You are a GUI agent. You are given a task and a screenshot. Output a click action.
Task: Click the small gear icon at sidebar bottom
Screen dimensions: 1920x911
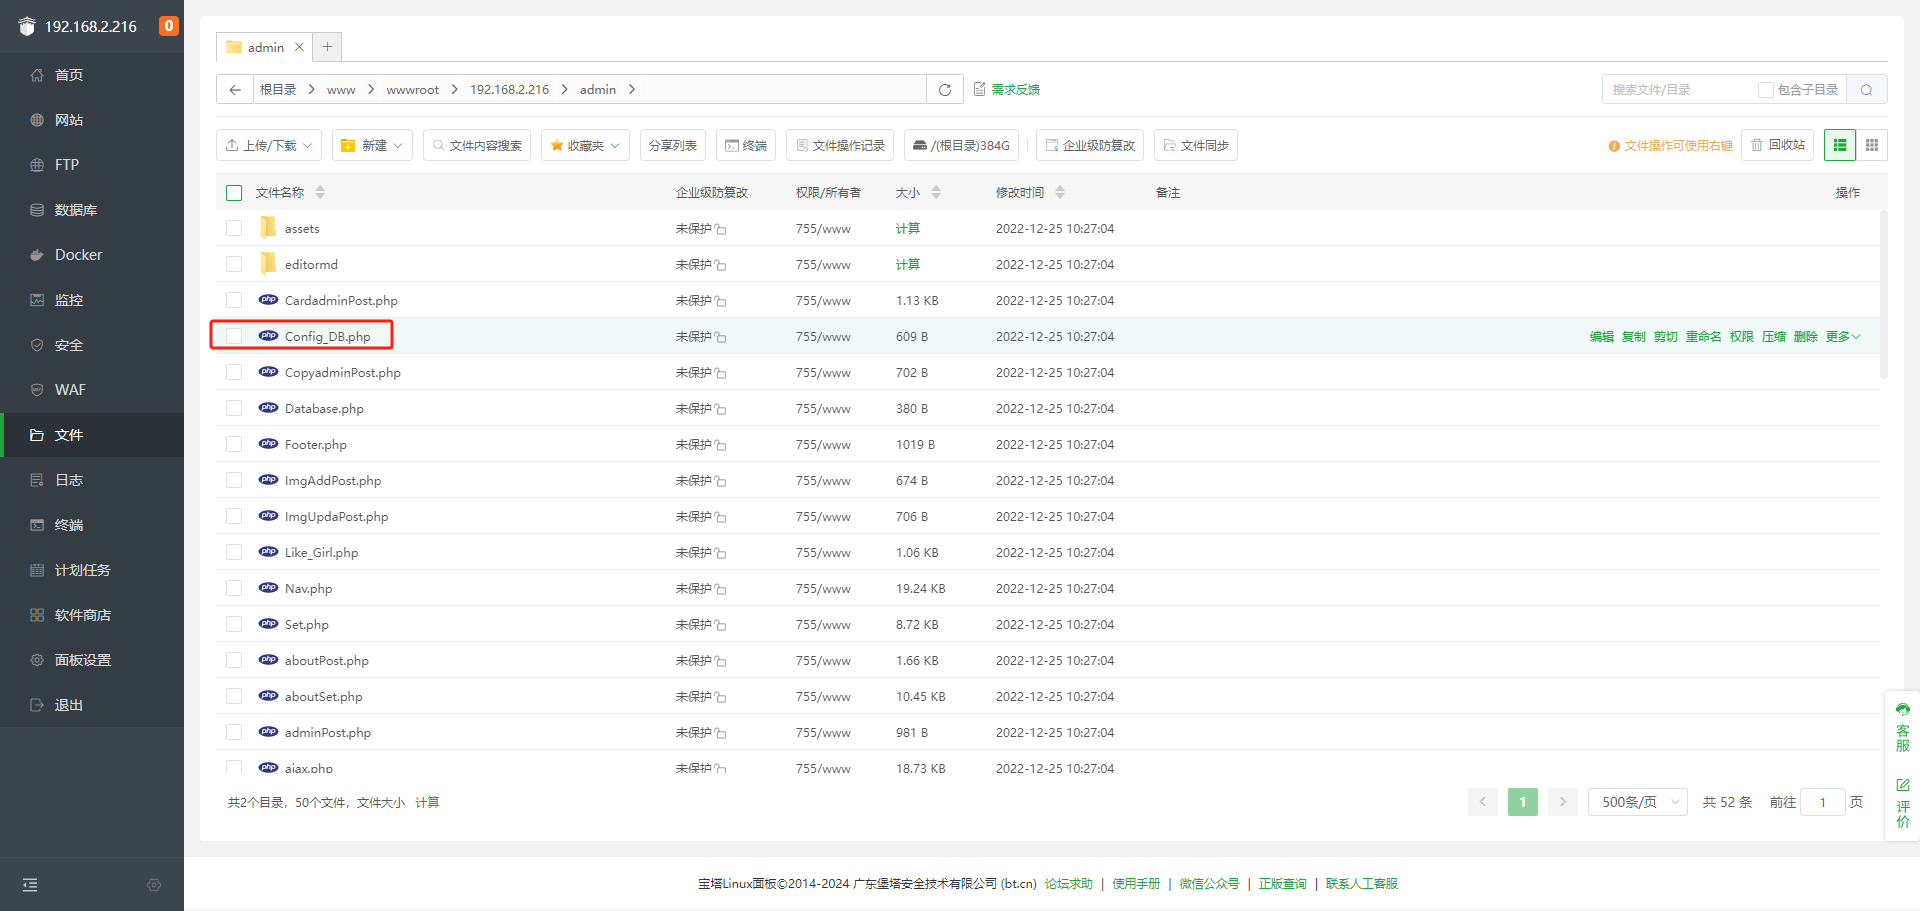pyautogui.click(x=154, y=885)
